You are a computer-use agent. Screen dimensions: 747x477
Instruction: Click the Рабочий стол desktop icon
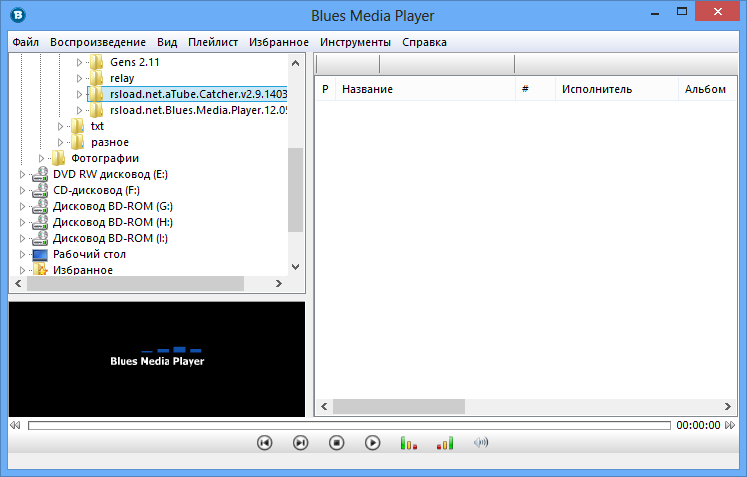click(40, 254)
